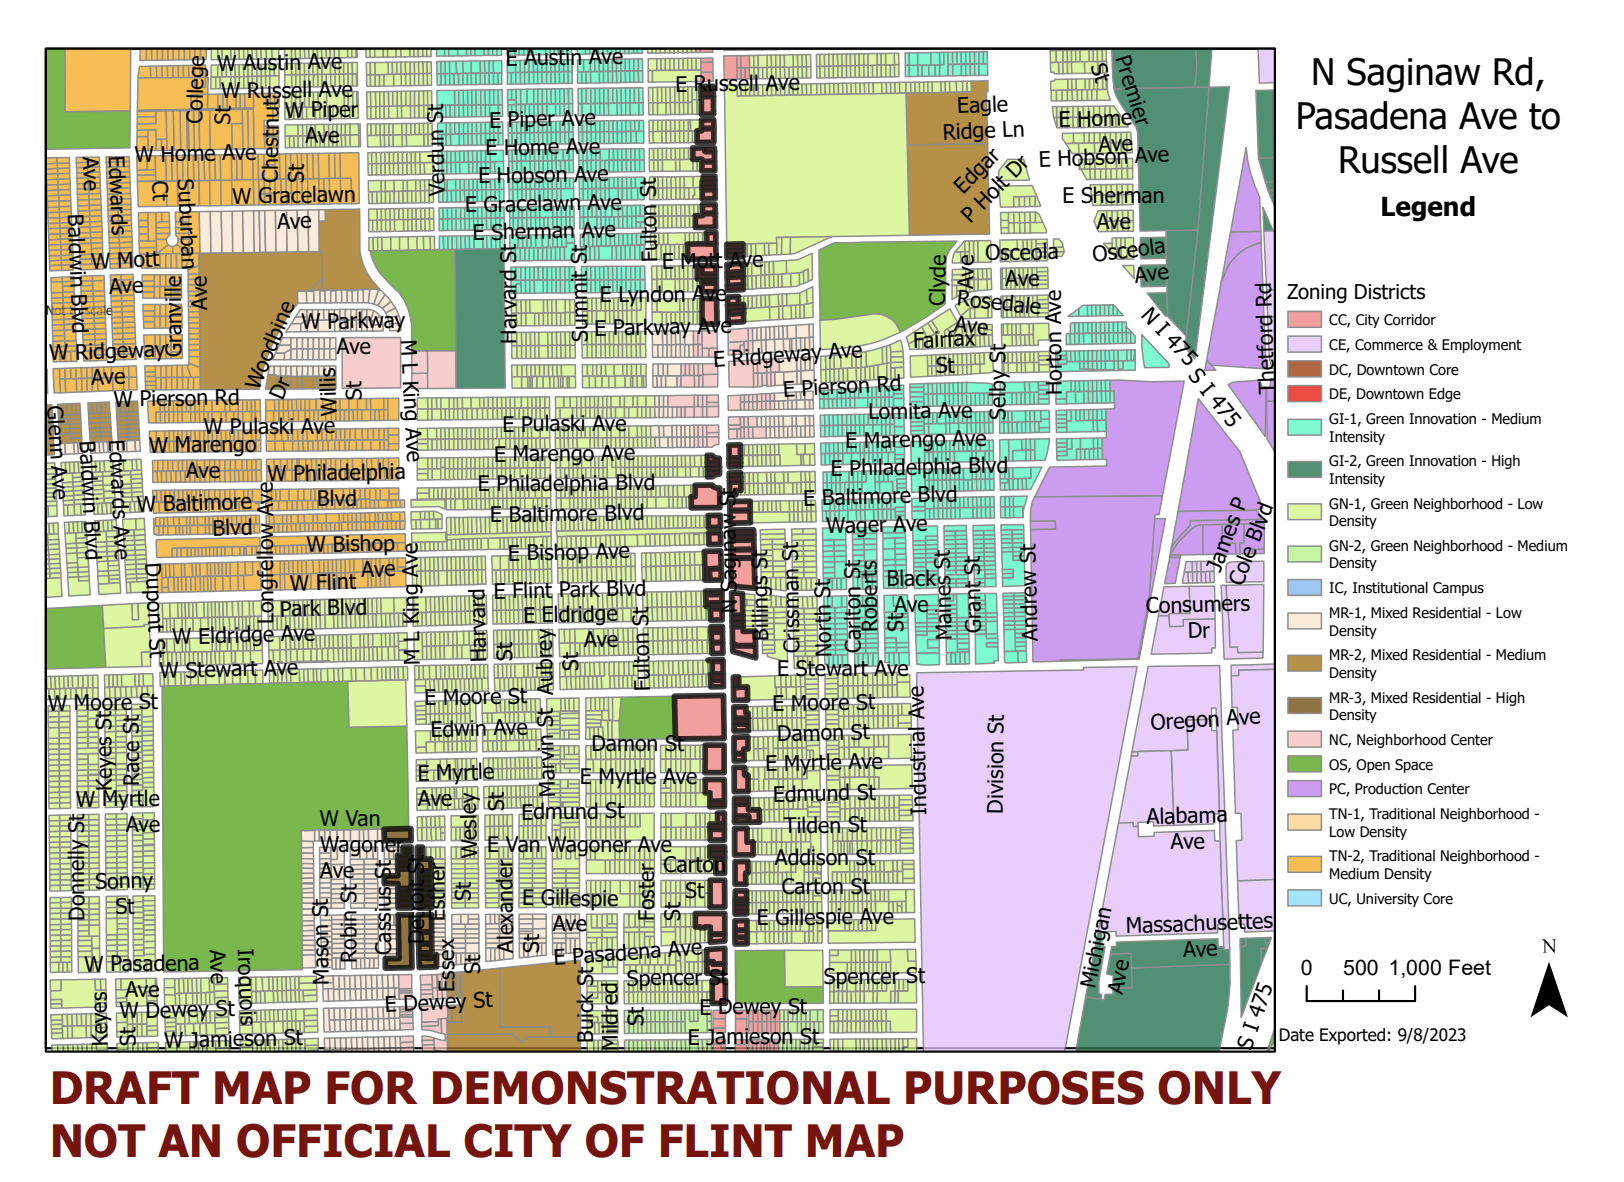1624x1182 pixels.
Task: Click the Division St label on map
Action: click(x=995, y=764)
